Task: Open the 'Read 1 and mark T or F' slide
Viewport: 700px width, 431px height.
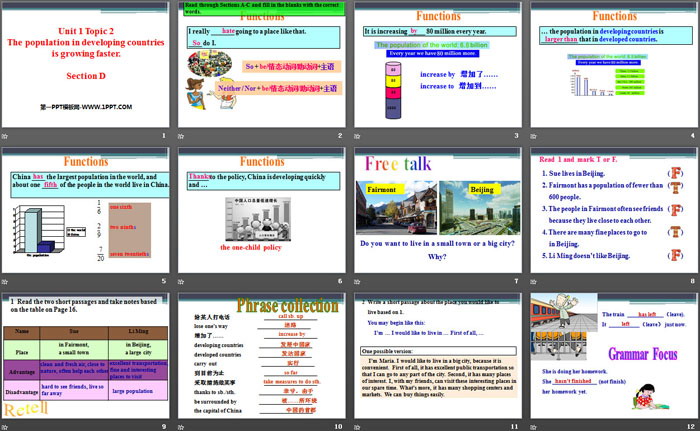Action: (615, 211)
